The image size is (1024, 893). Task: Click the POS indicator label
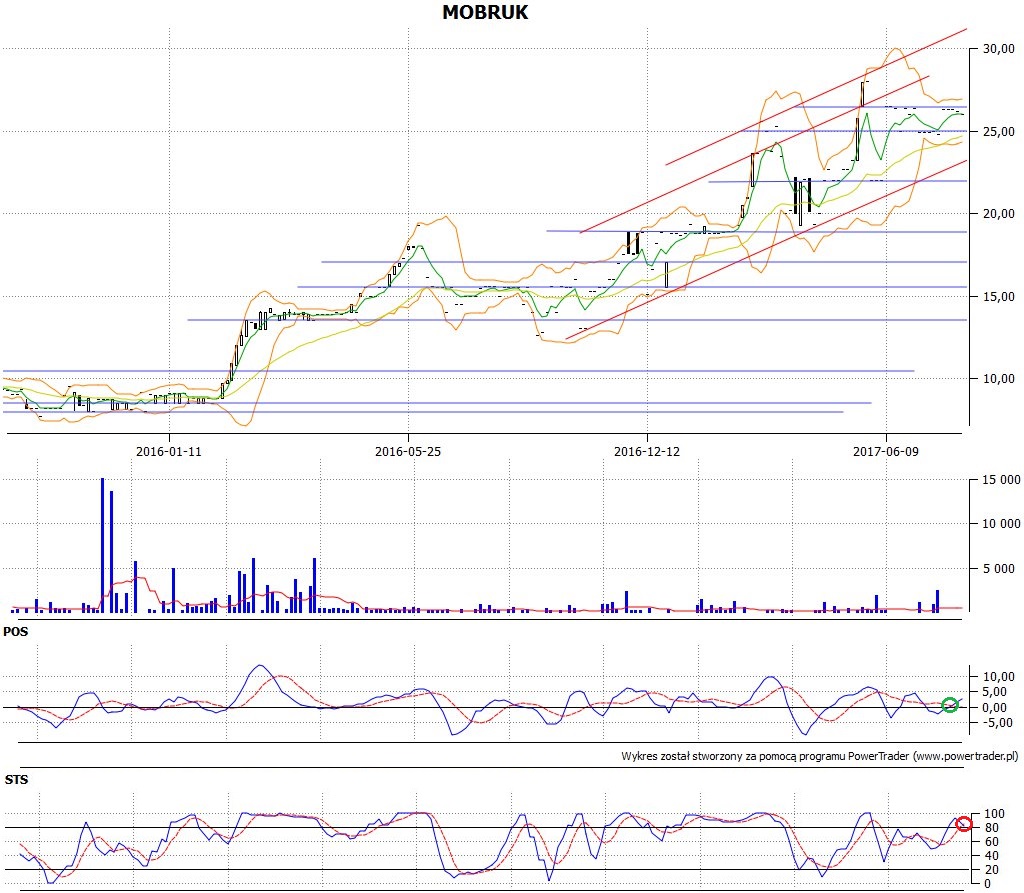16,632
